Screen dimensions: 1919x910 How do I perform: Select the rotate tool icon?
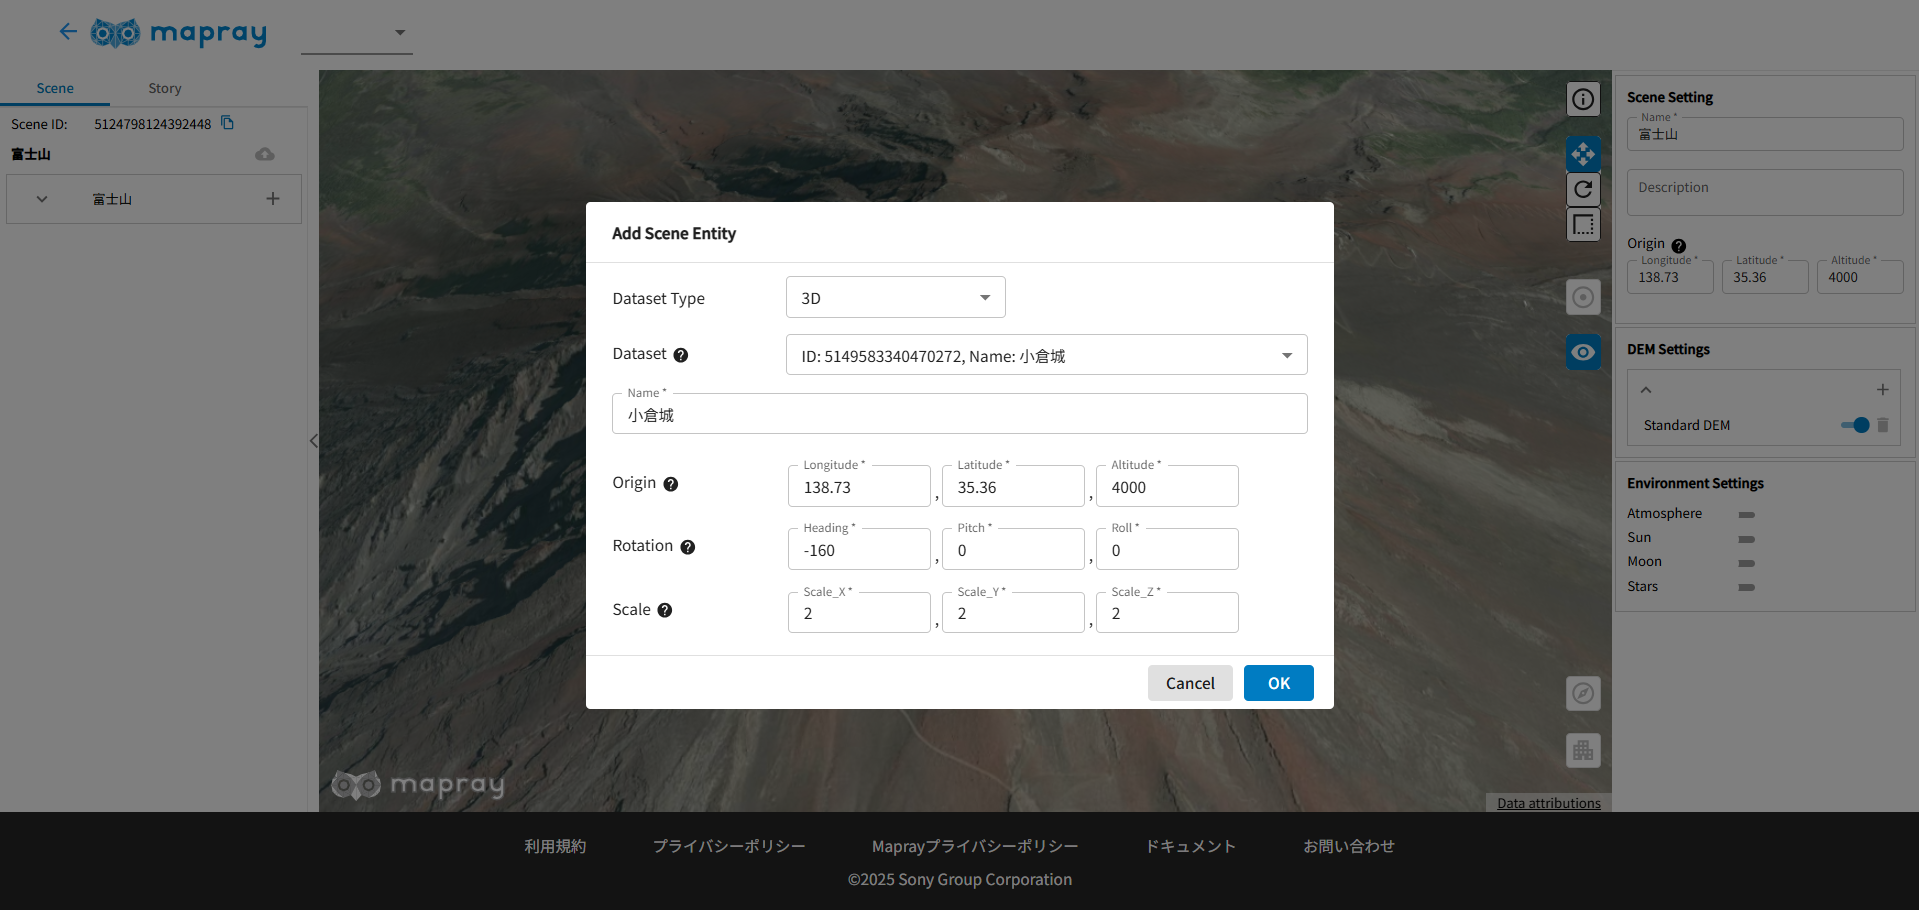point(1582,189)
